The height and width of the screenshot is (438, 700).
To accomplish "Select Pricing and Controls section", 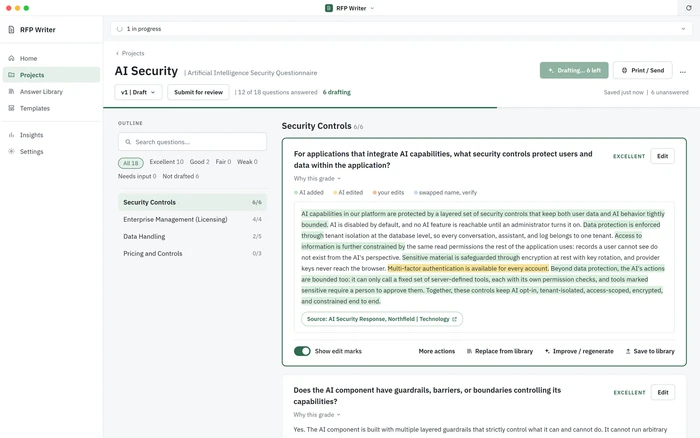I will coord(192,253).
